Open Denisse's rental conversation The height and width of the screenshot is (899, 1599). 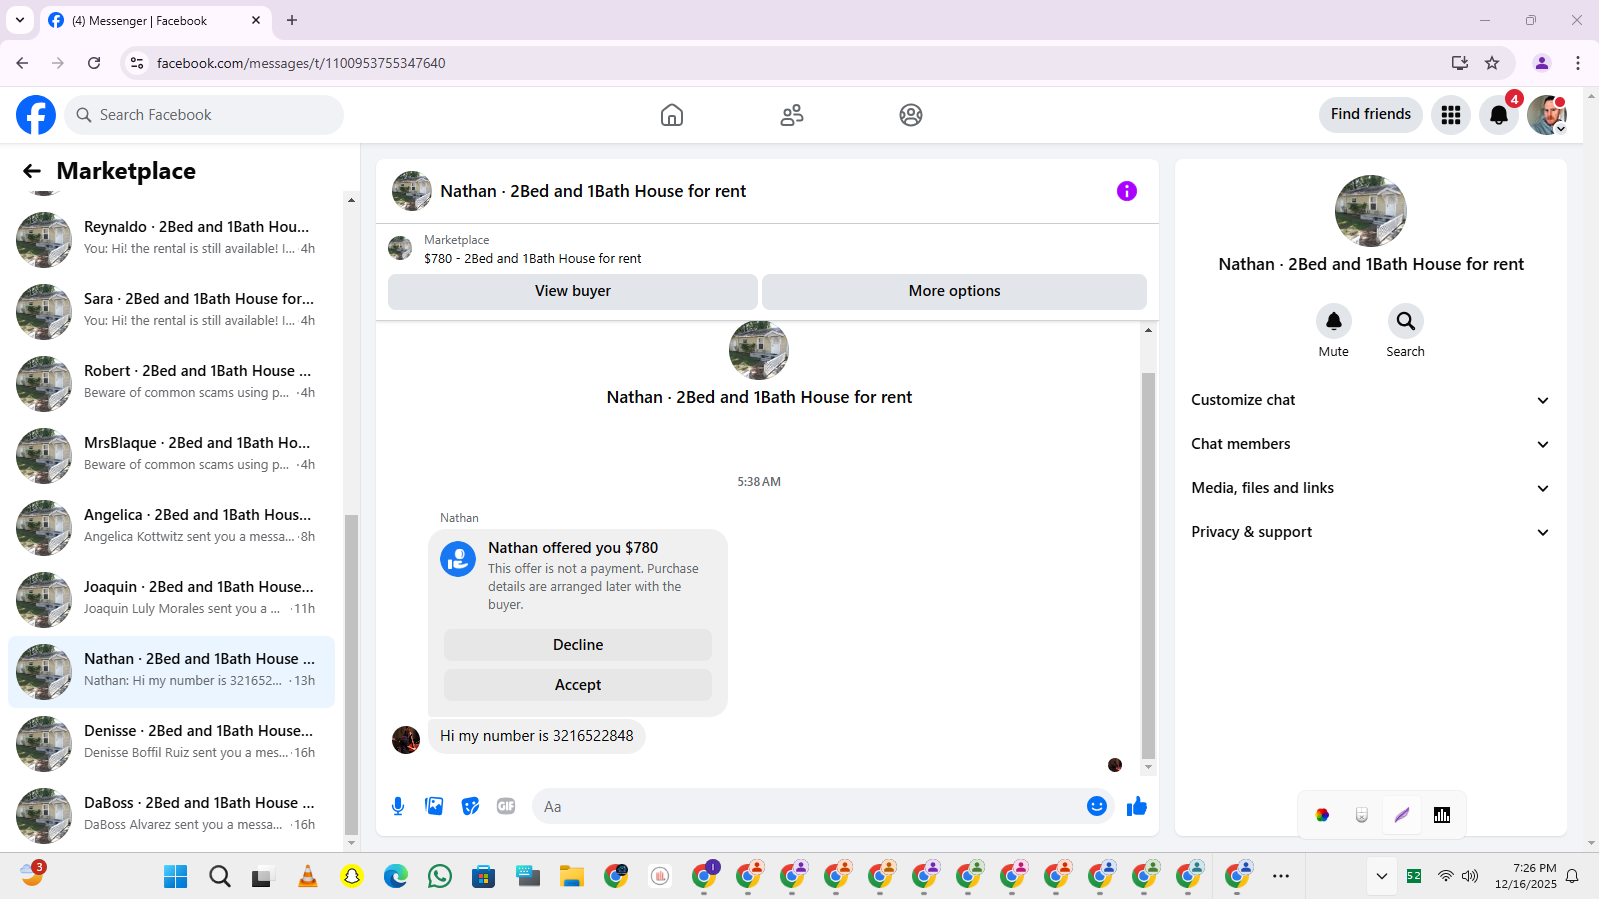pyautogui.click(x=172, y=744)
